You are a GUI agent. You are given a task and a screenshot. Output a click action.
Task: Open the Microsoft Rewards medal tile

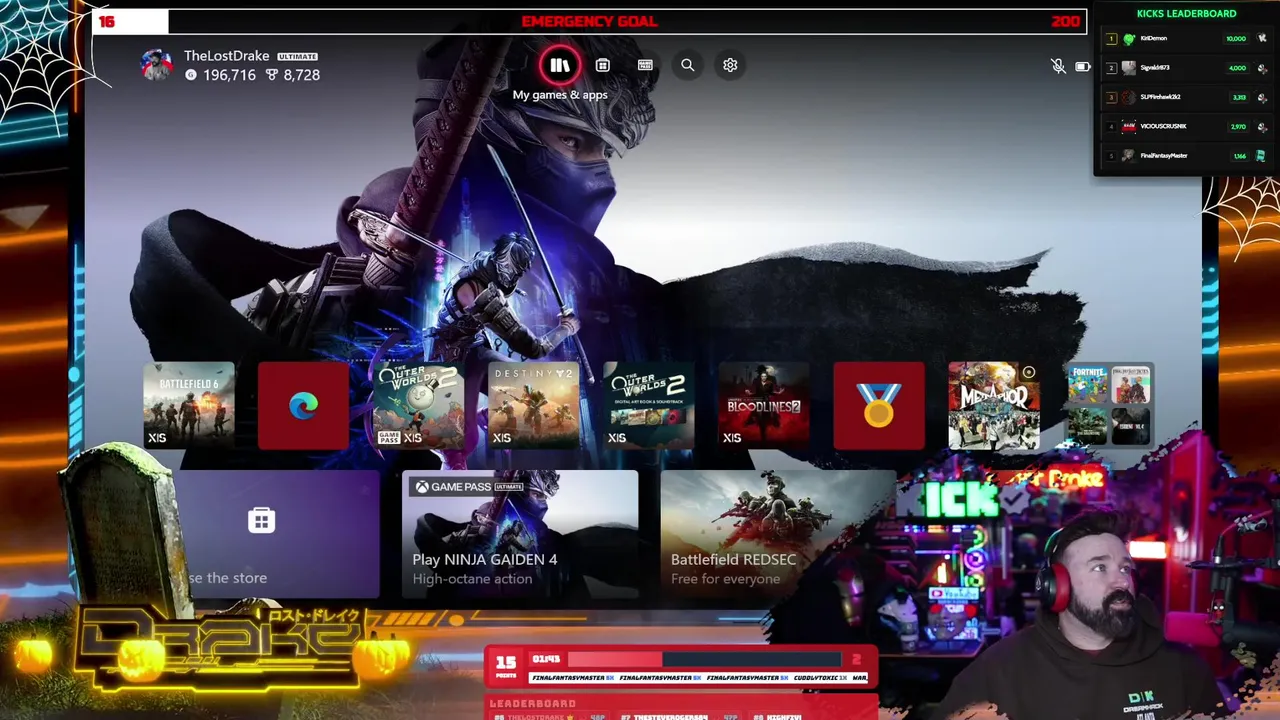click(879, 405)
